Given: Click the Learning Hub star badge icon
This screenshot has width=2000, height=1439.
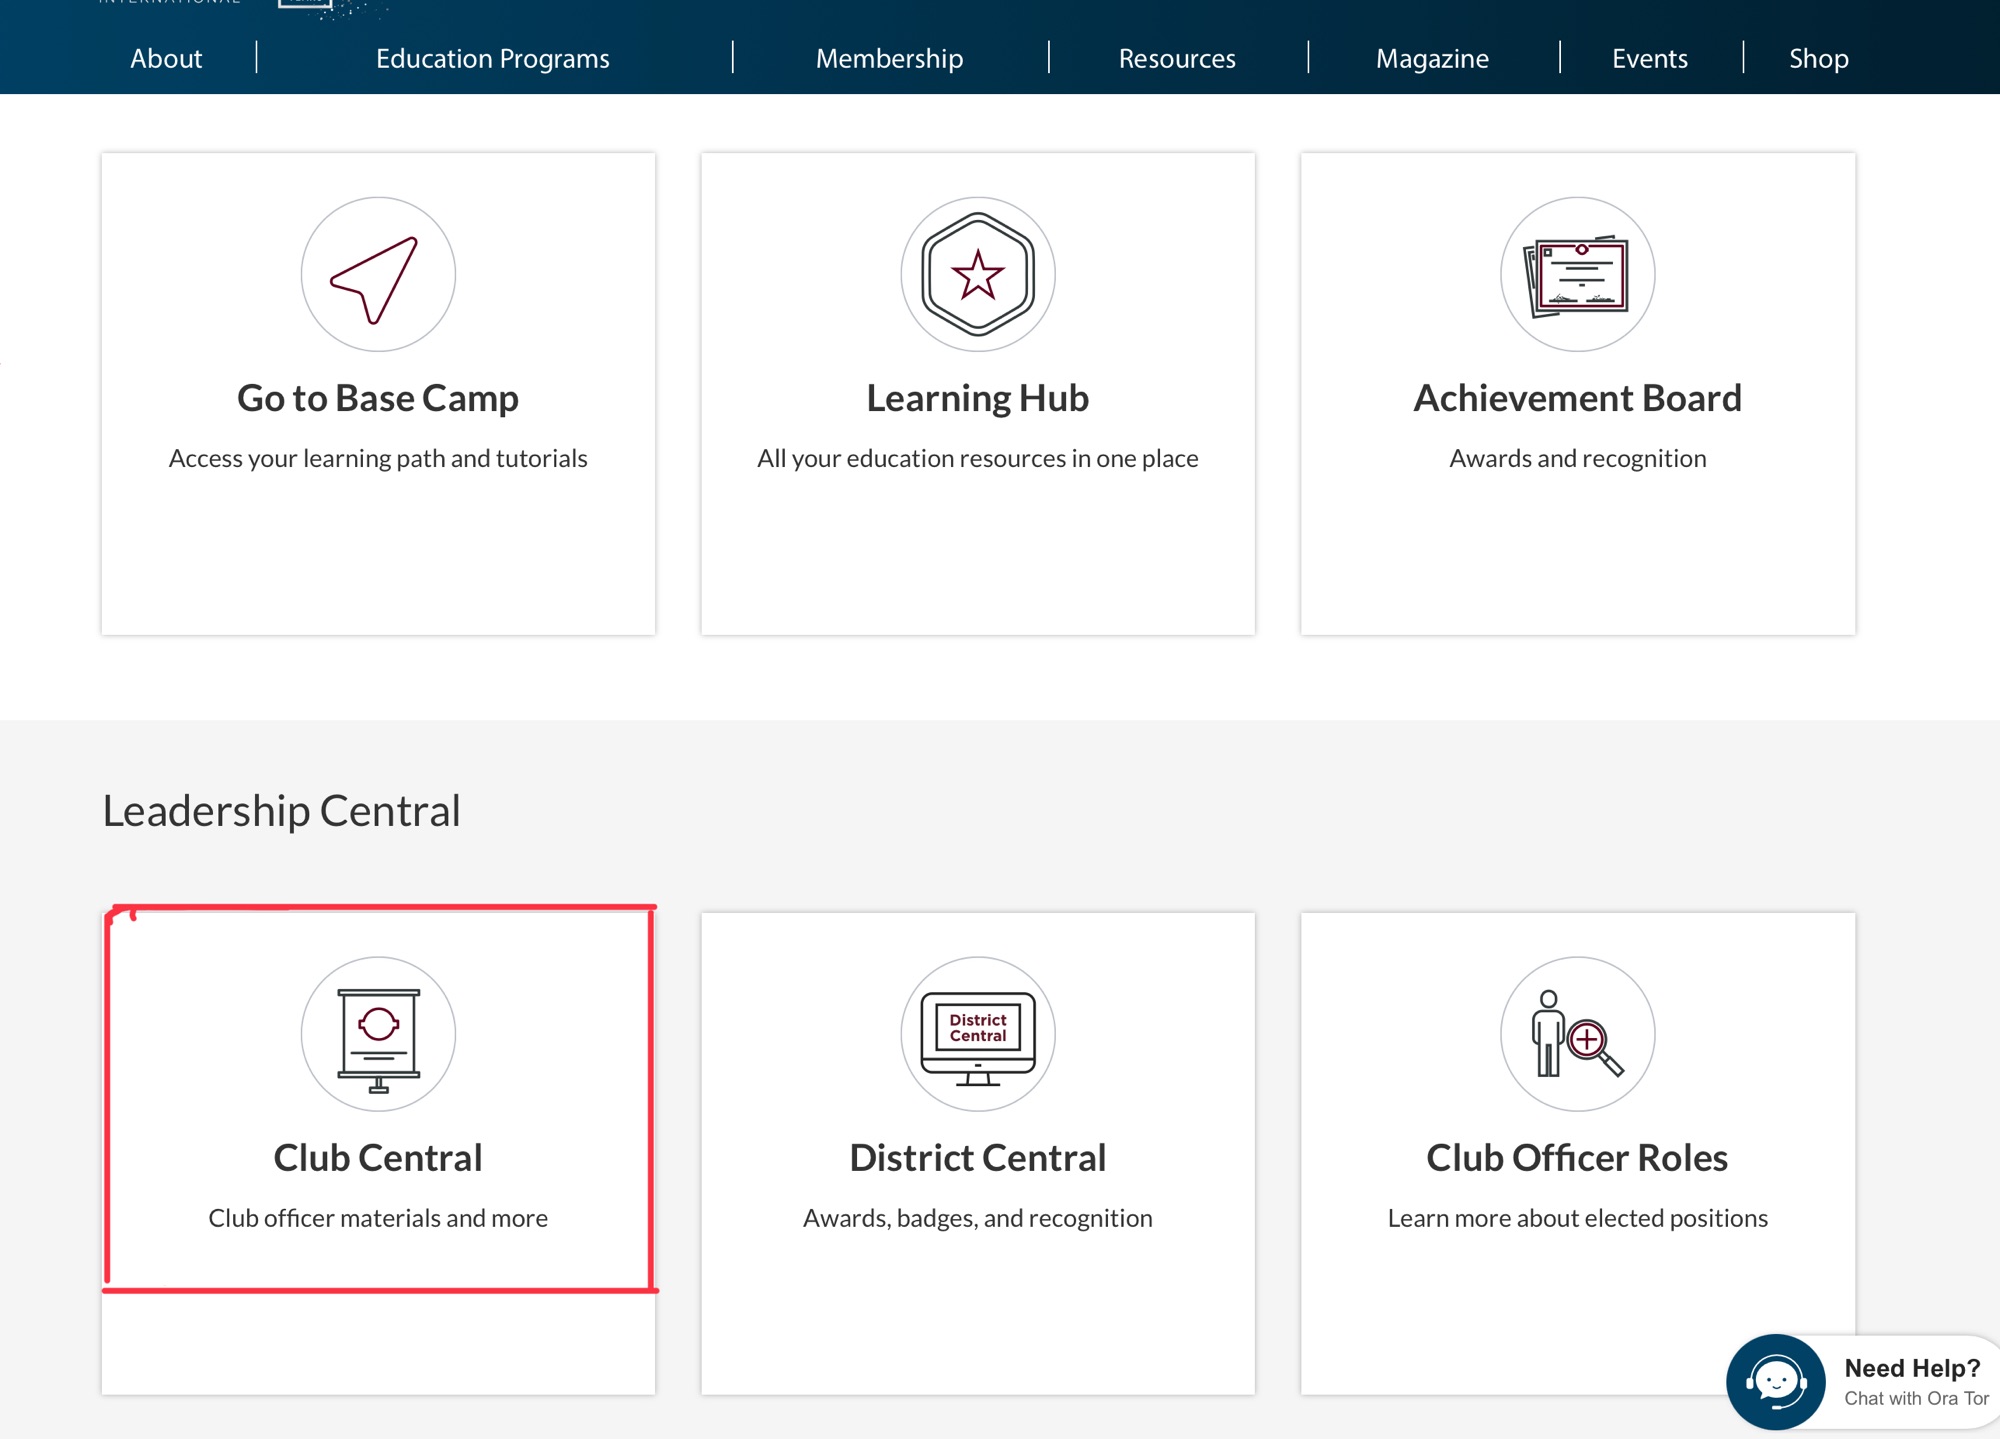Looking at the screenshot, I should coord(977,275).
